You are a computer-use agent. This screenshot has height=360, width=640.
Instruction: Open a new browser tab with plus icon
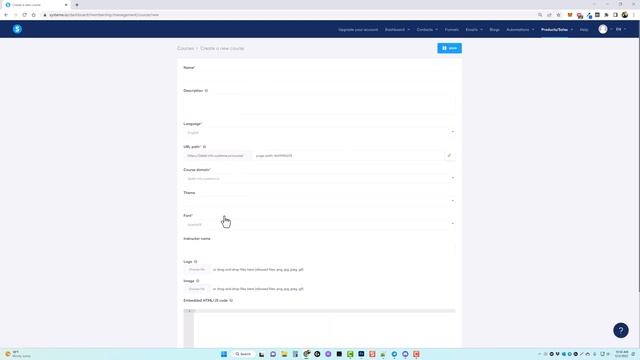[77, 5]
